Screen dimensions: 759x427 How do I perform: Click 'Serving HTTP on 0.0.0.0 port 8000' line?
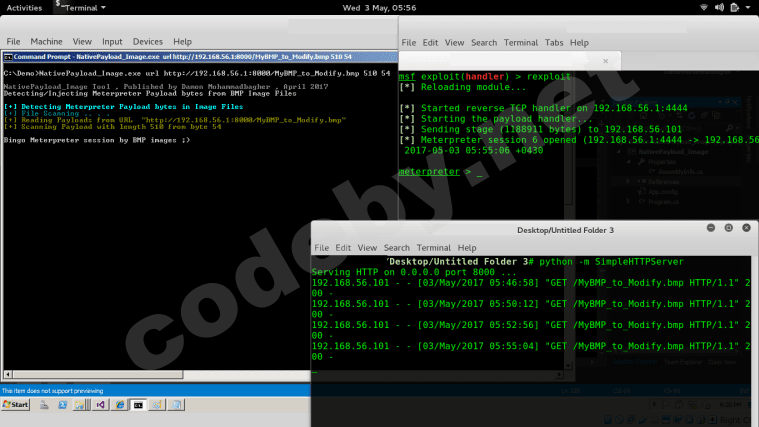[414, 272]
